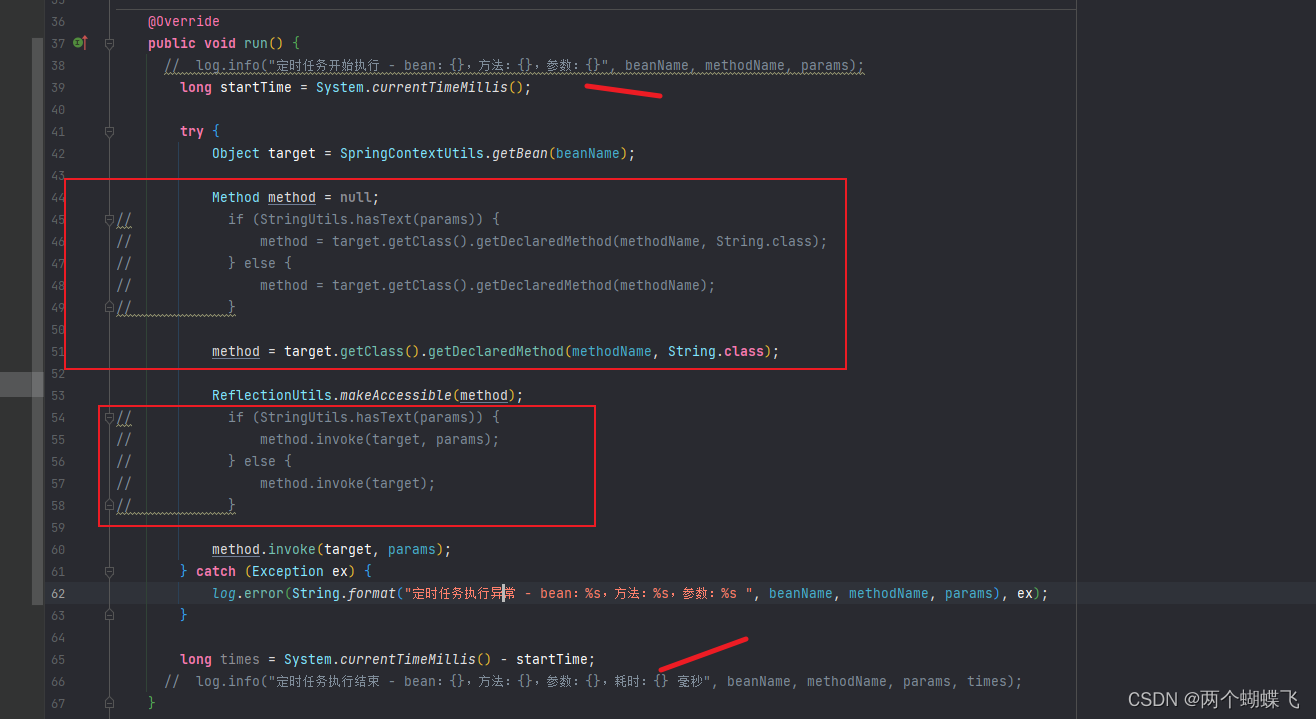1316x719 pixels.
Task: Click getDeclaredMethod on line 51
Action: click(496, 351)
